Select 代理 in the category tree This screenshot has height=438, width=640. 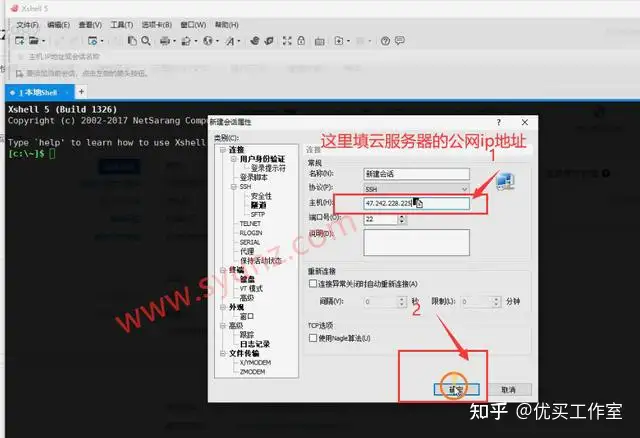coord(247,251)
